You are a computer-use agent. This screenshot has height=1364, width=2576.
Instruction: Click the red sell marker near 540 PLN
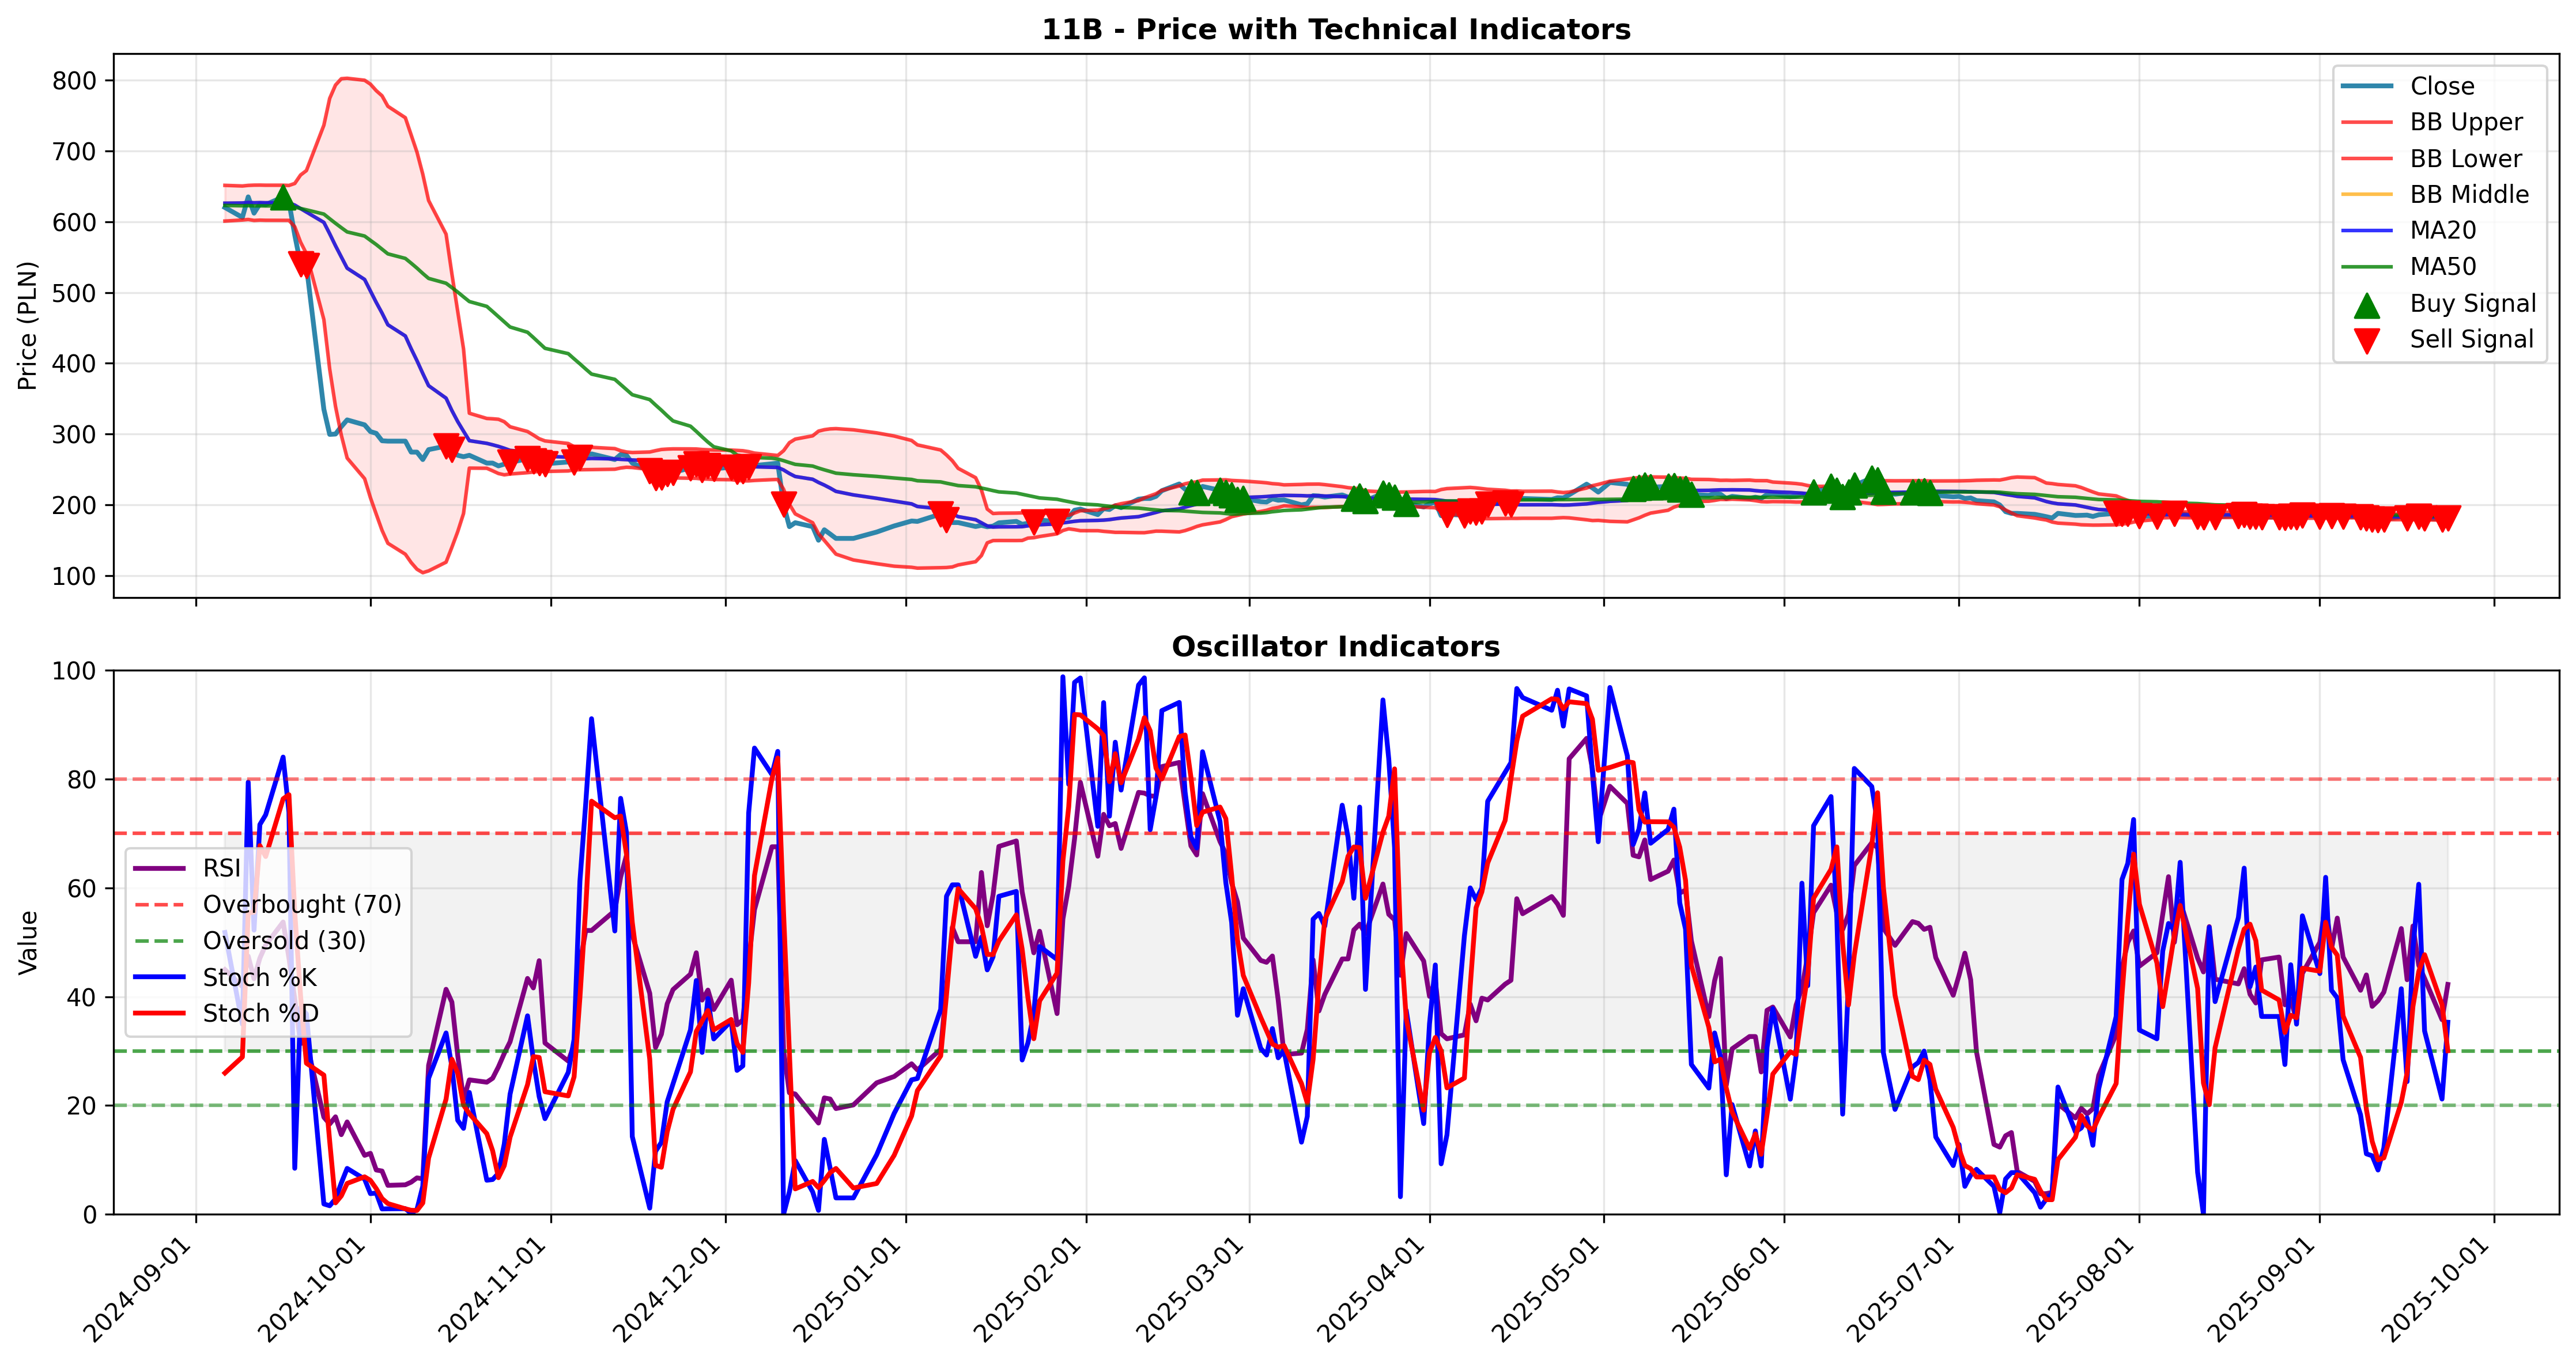coord(304,264)
